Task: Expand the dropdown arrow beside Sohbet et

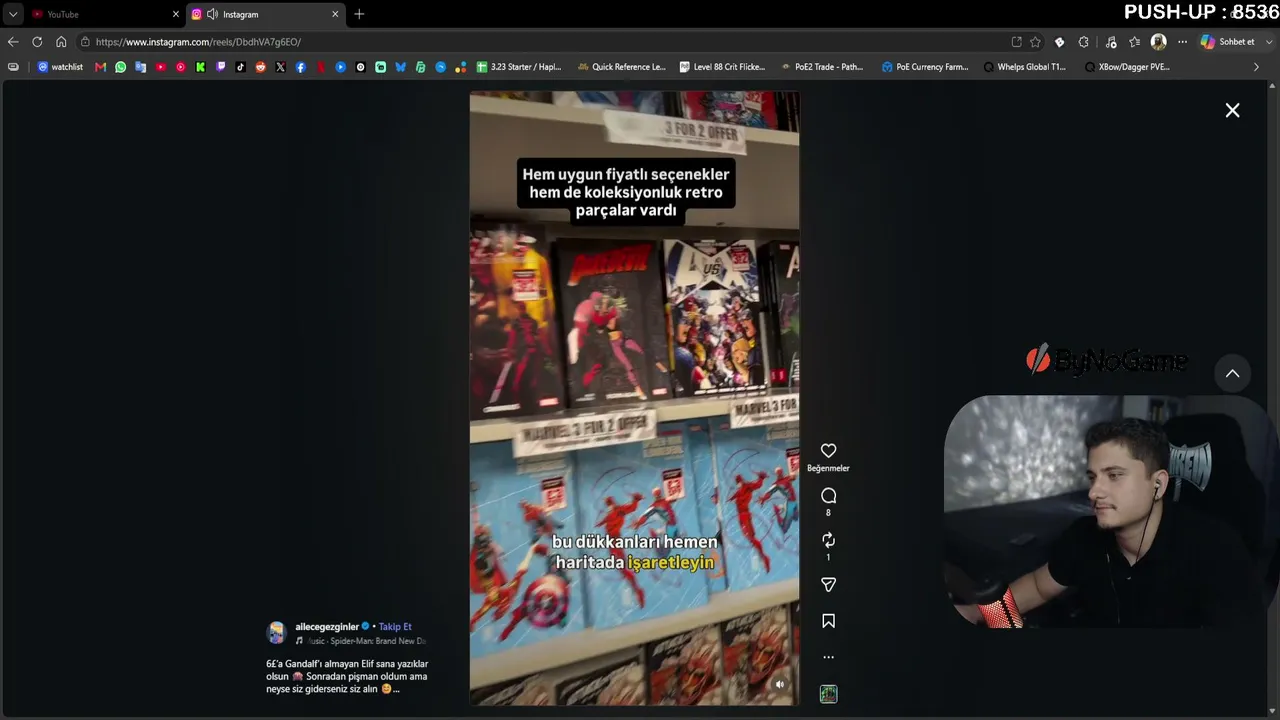Action: coord(1267,42)
